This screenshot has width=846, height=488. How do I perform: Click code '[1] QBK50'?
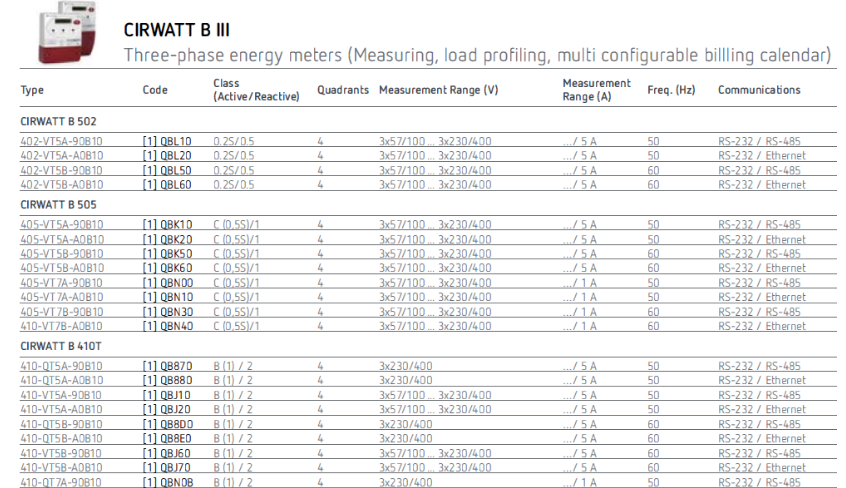tap(167, 254)
